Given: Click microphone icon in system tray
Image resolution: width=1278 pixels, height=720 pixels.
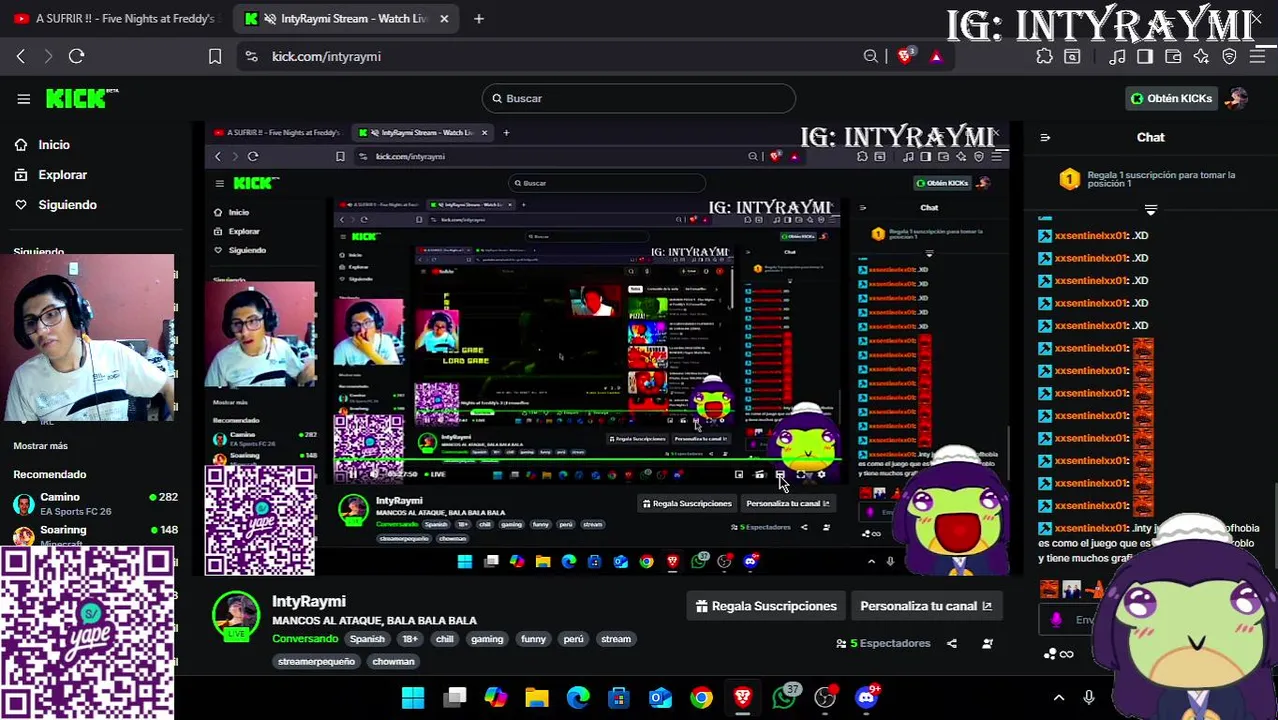Looking at the screenshot, I should pyautogui.click(x=1089, y=698).
